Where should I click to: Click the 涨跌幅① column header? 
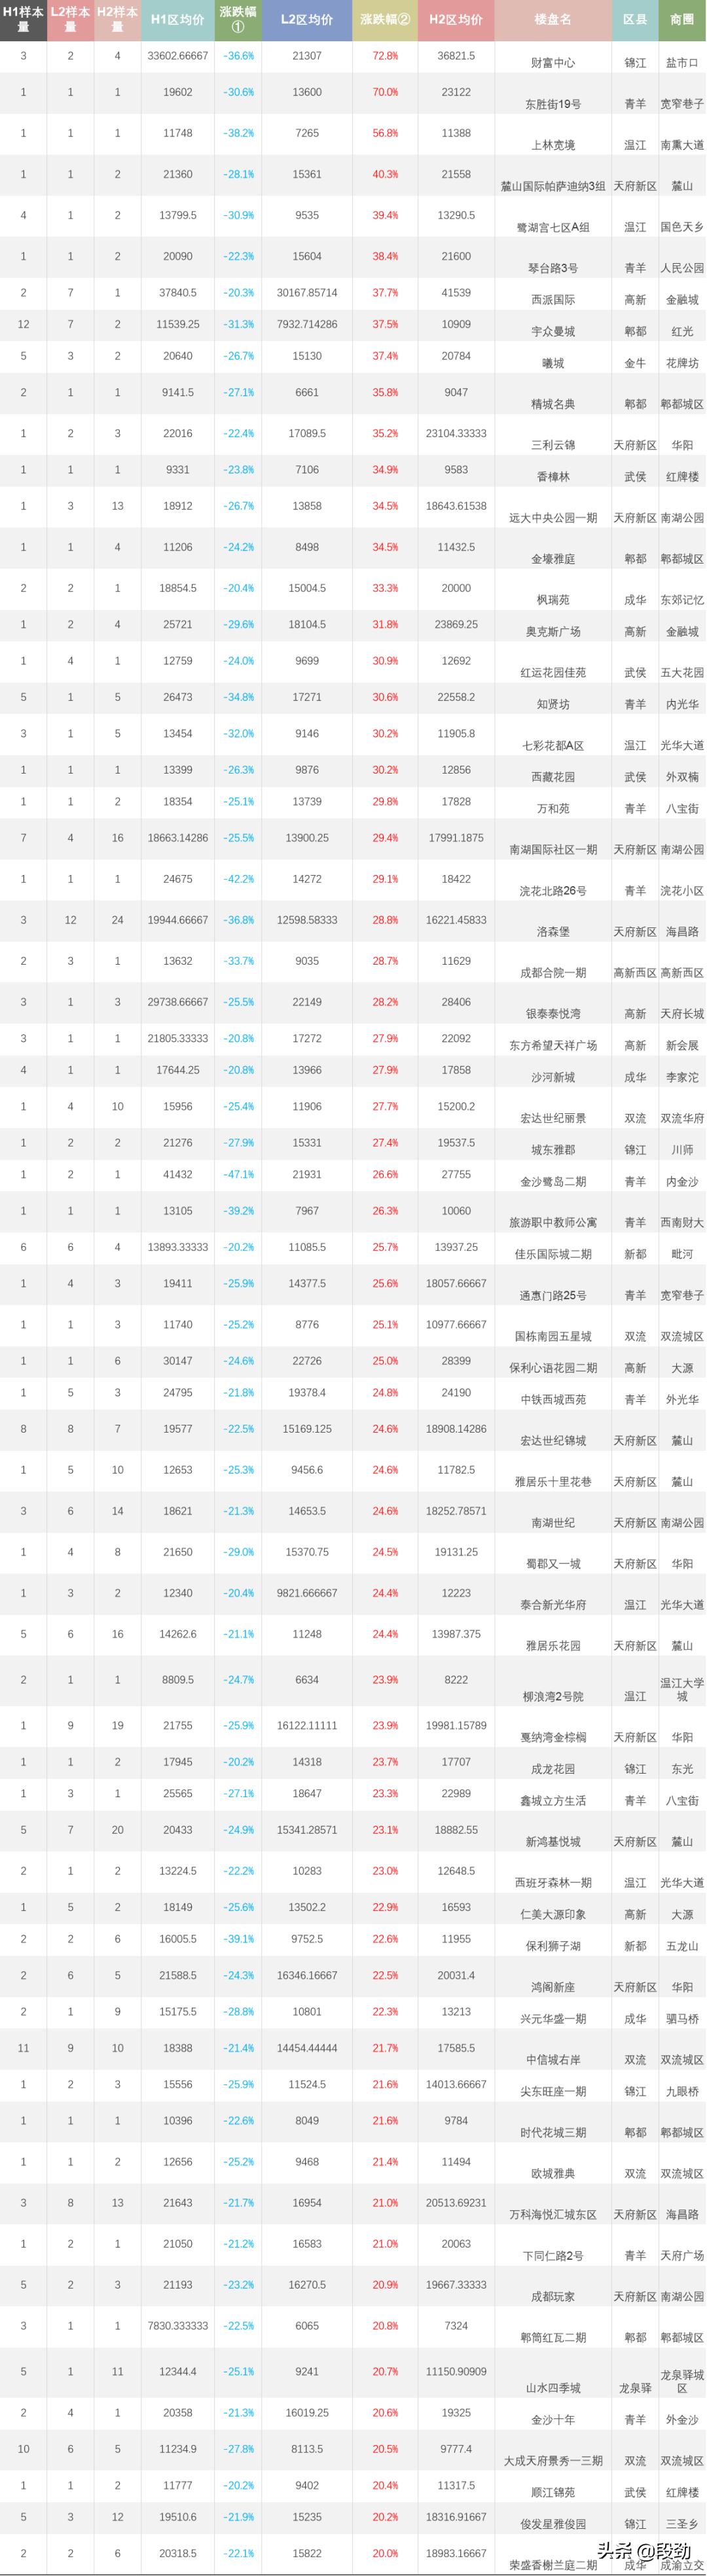pos(238,20)
